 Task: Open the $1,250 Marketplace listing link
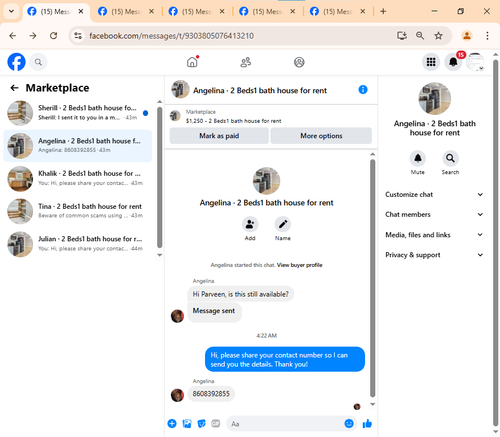click(x=233, y=121)
